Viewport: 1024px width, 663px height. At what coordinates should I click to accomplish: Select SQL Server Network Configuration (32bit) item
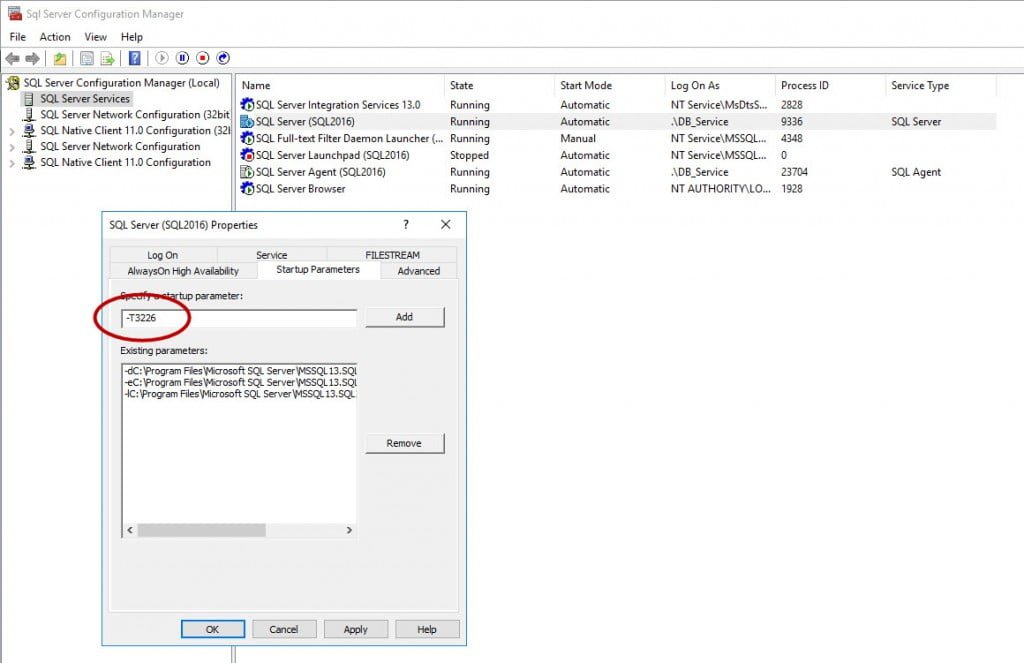point(135,115)
